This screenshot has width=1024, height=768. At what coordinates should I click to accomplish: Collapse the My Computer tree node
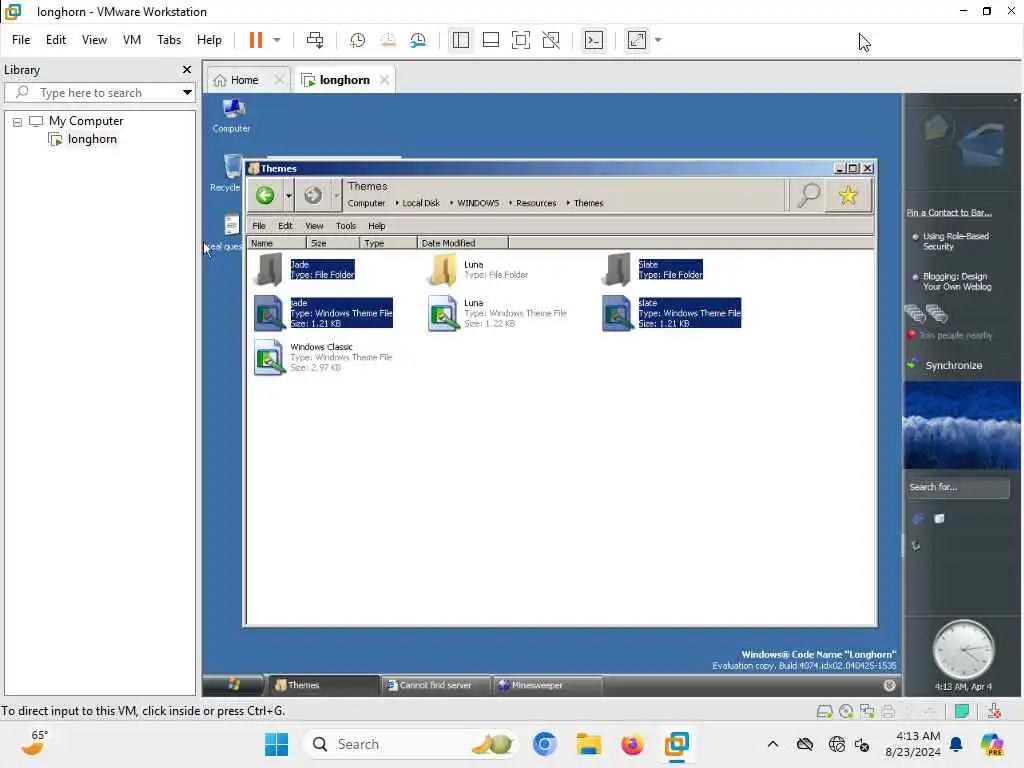18,121
